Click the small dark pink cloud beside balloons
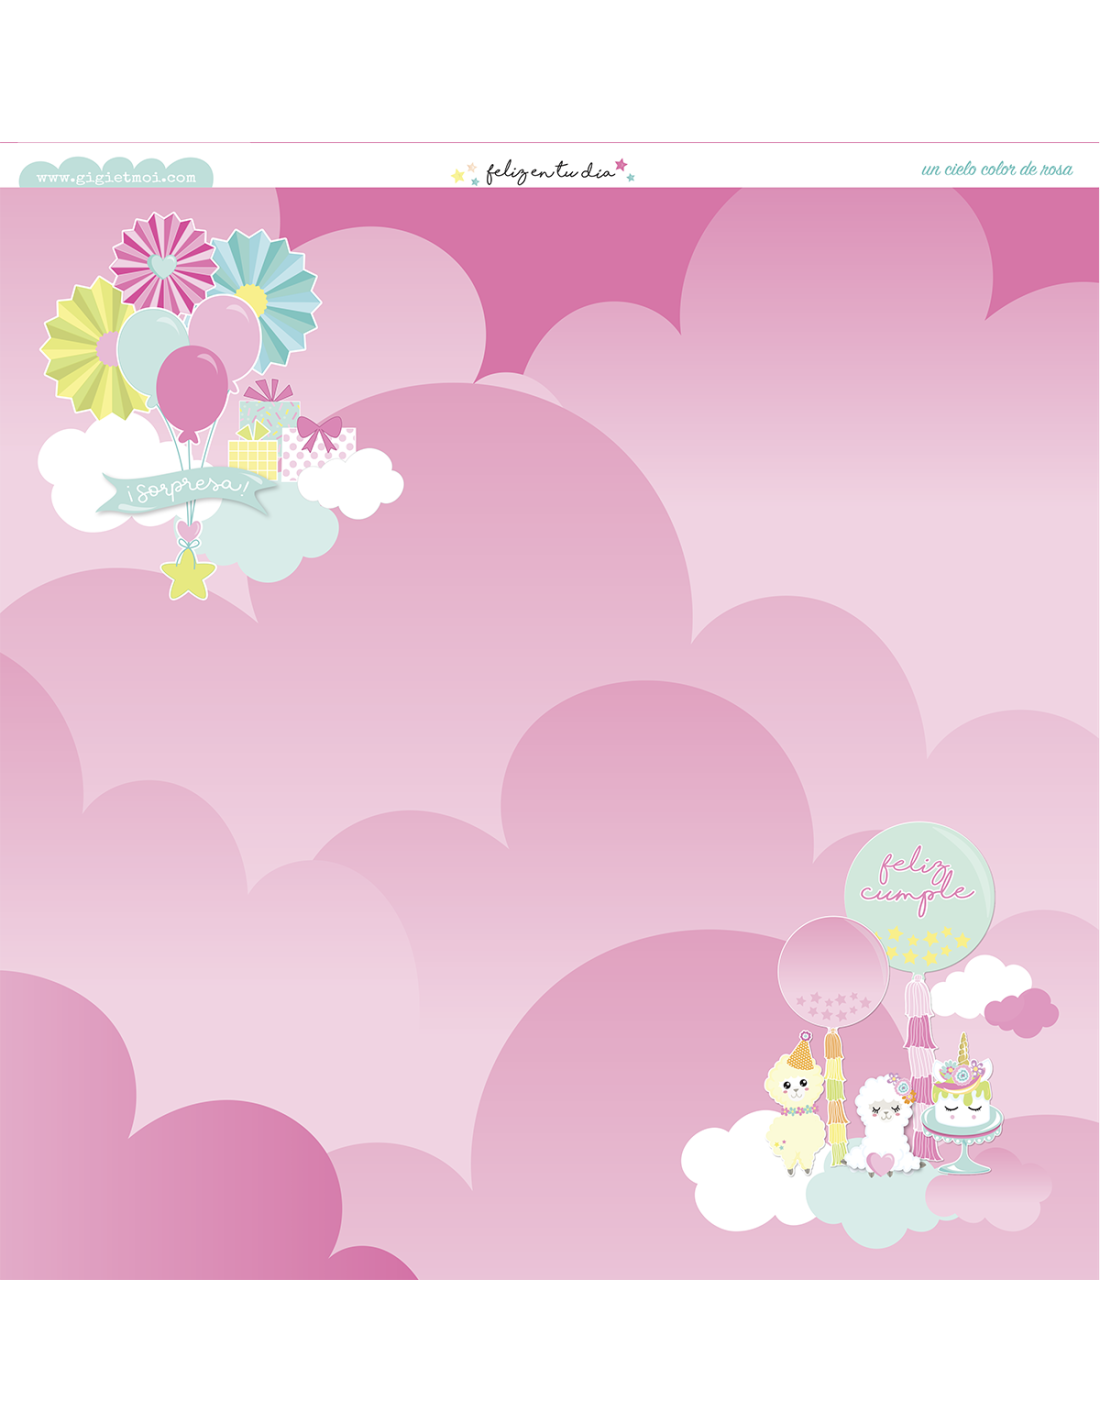 [1022, 1012]
